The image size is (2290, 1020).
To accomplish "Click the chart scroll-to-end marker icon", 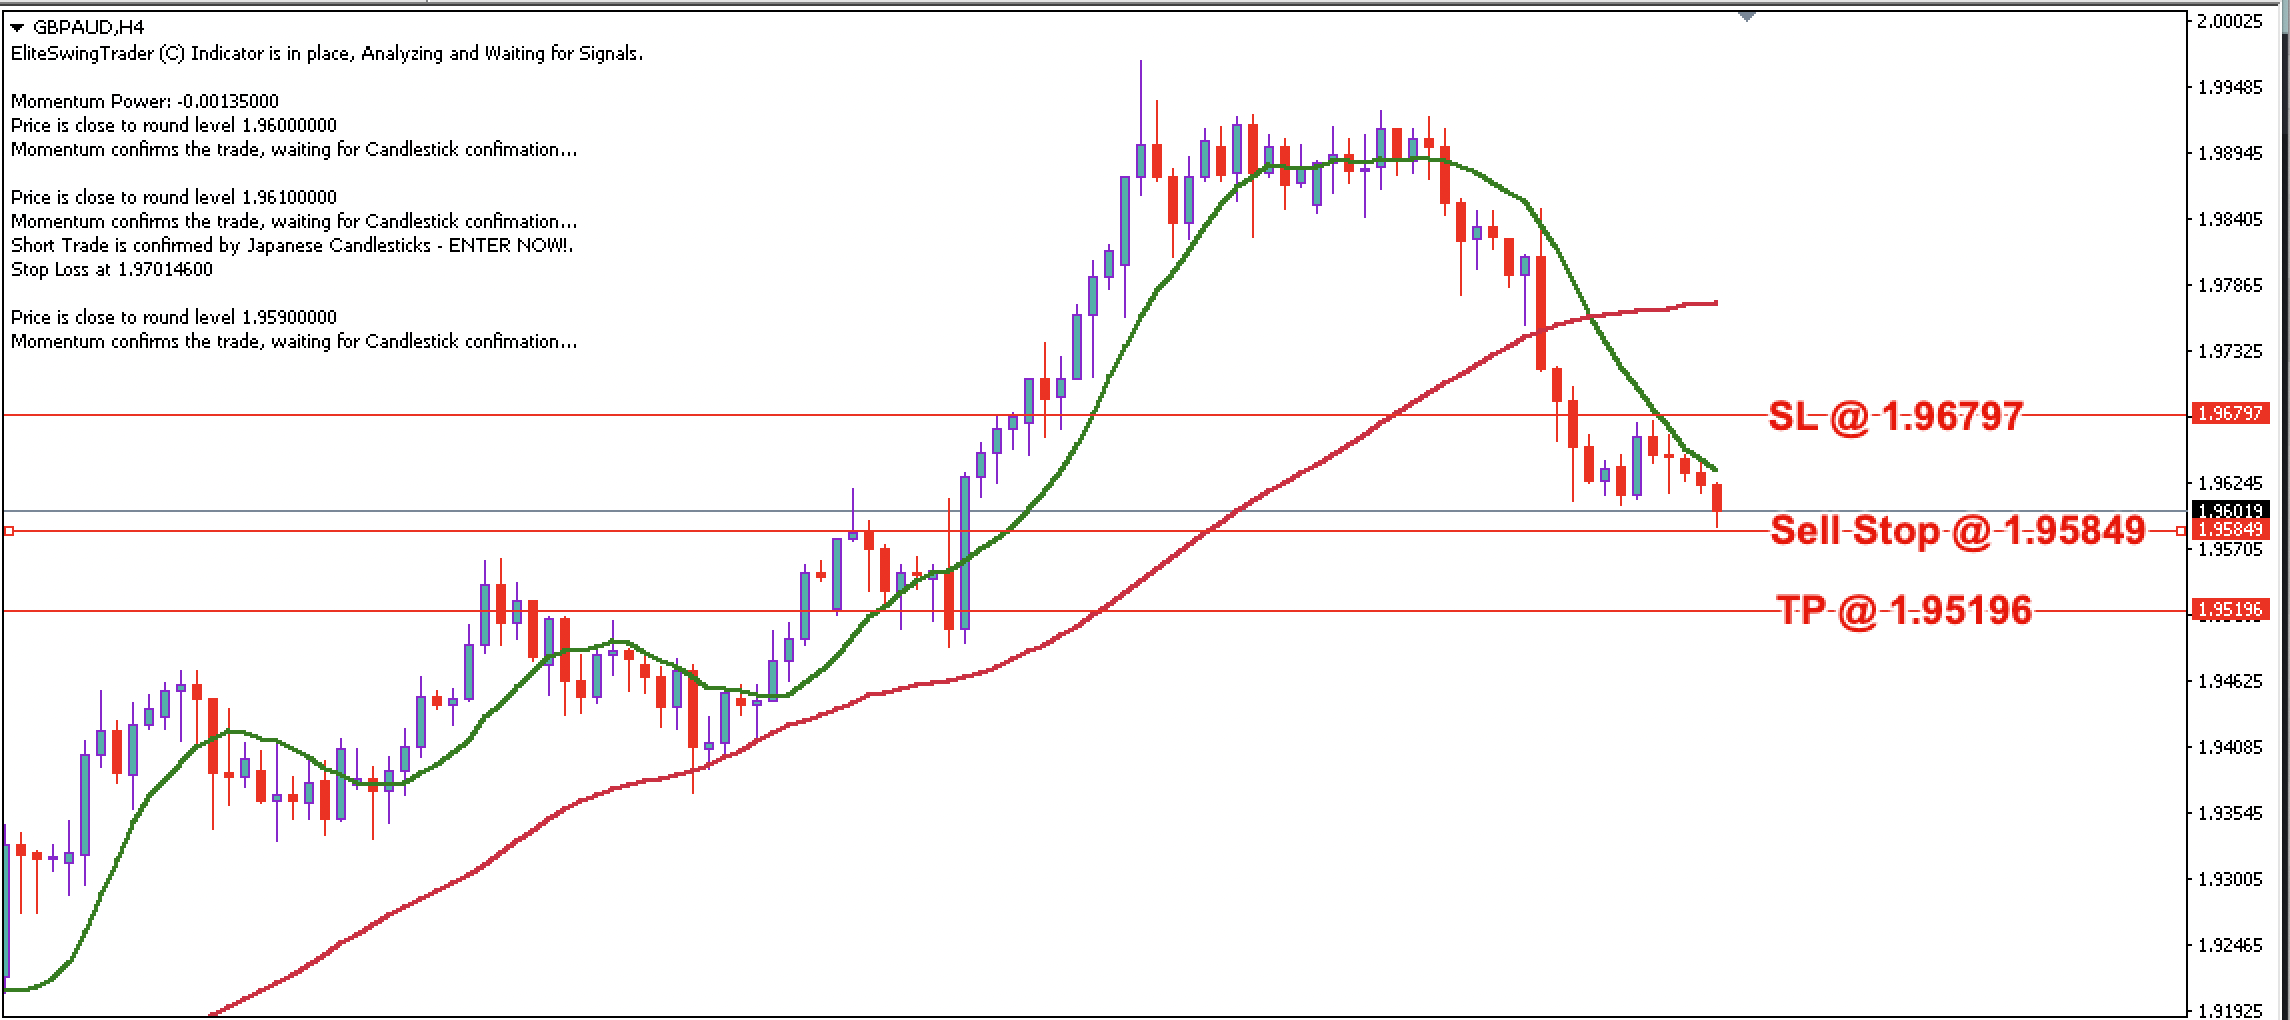I will pos(1749,17).
